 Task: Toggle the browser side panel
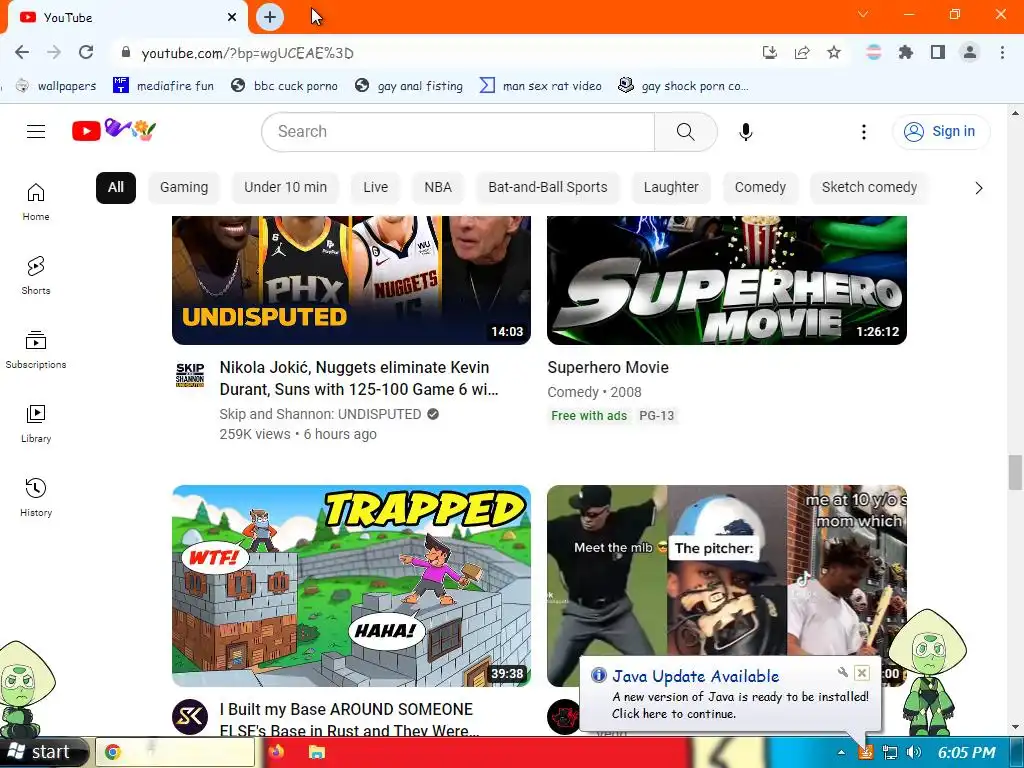938,52
